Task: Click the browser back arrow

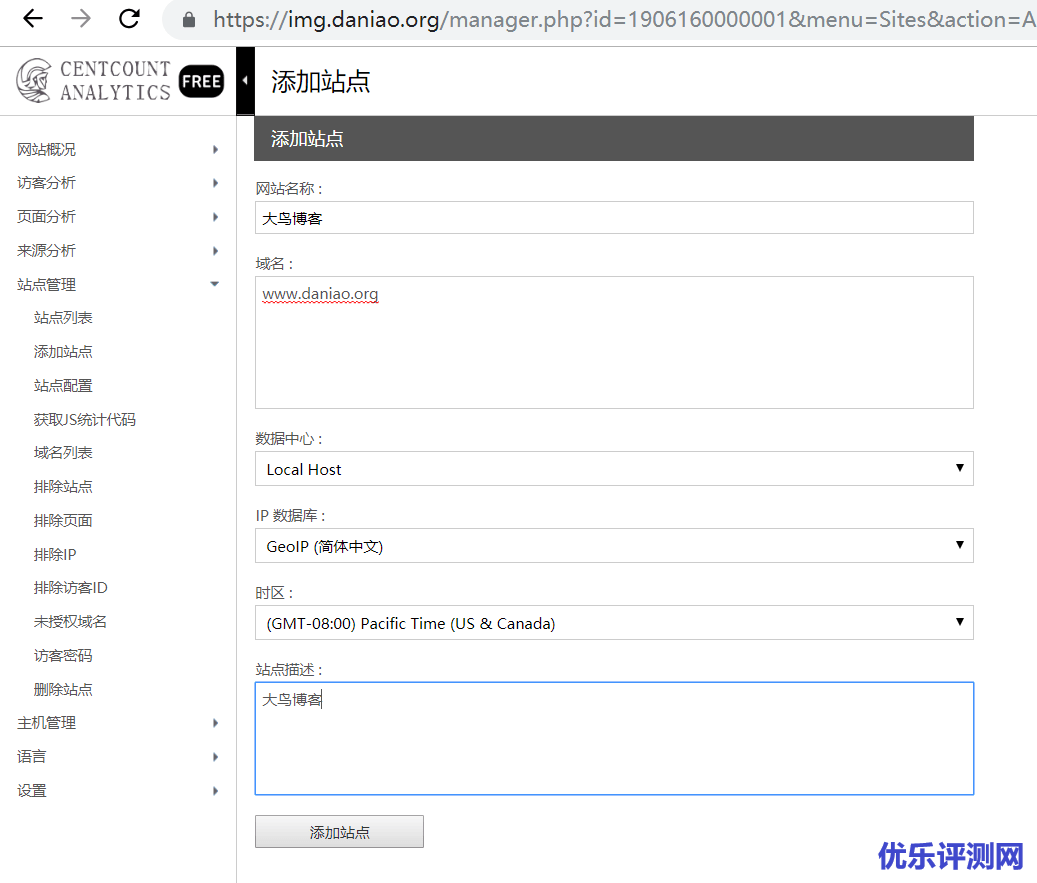Action: 32,19
